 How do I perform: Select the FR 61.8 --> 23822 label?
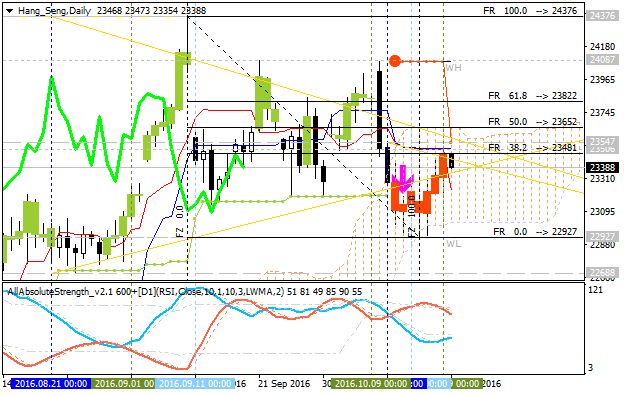tap(532, 96)
